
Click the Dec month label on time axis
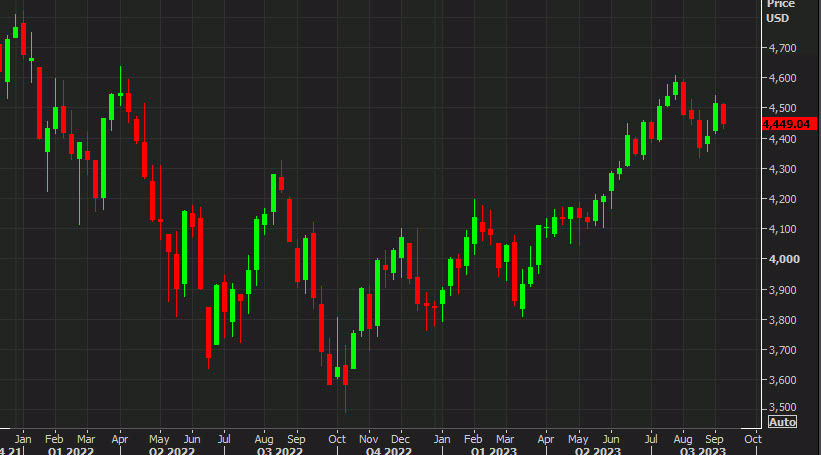401,439
